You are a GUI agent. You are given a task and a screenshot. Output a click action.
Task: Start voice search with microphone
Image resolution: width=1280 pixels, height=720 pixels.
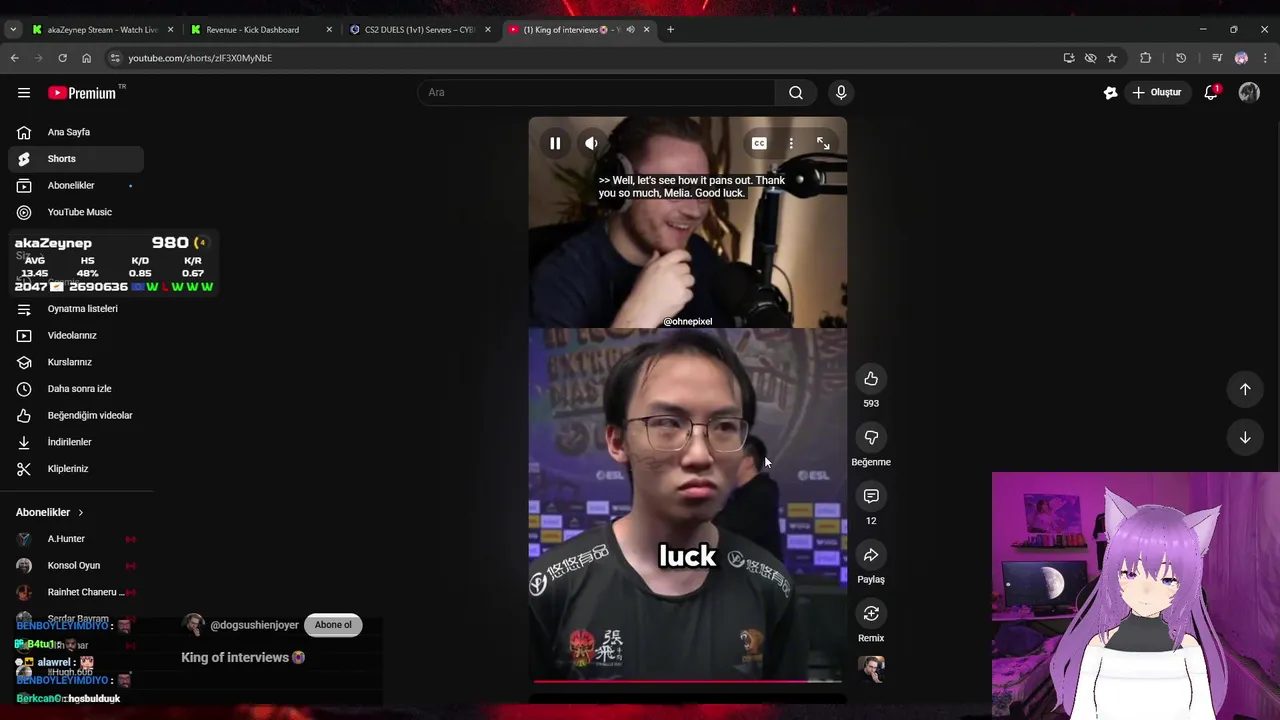(841, 92)
